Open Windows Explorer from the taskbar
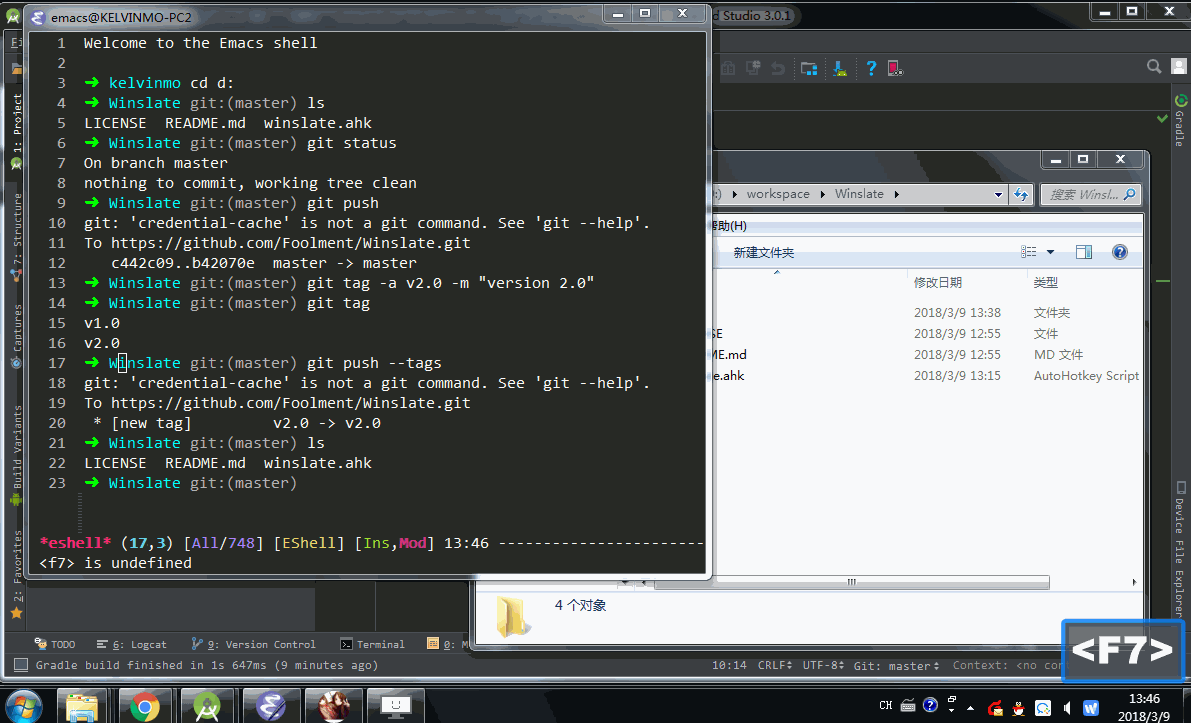 pos(82,706)
